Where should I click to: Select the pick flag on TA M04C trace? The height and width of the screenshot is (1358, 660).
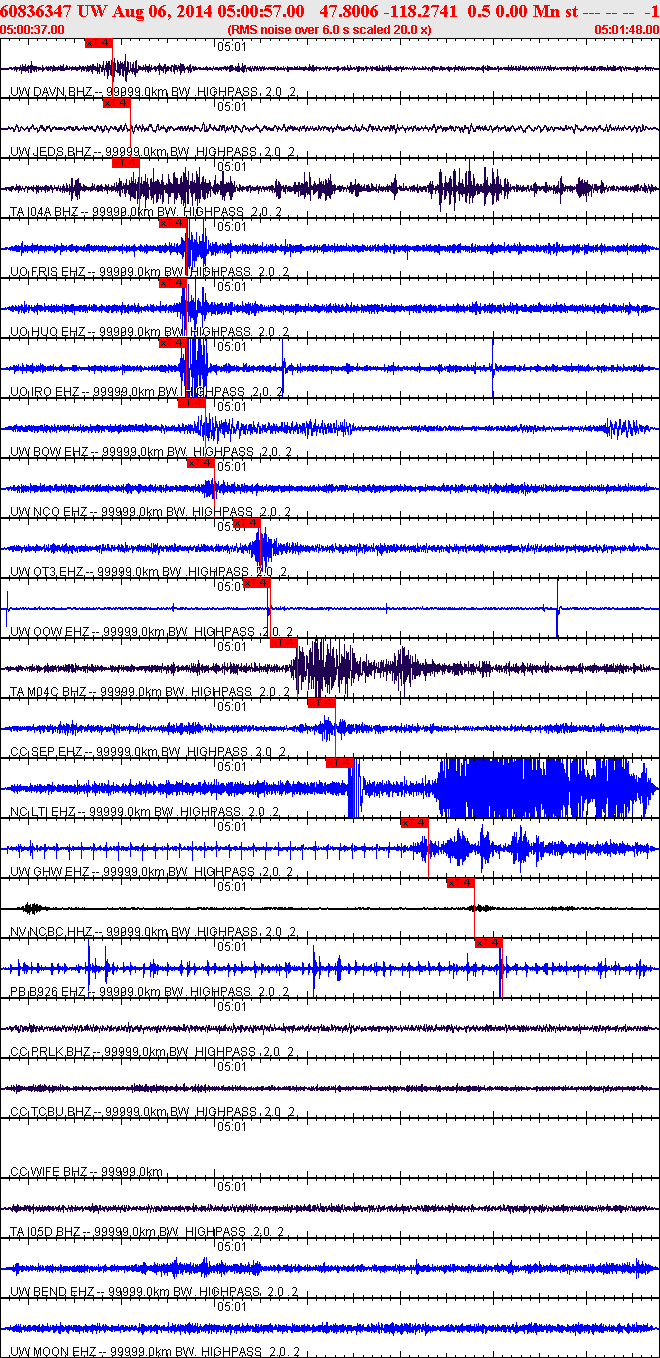click(284, 643)
